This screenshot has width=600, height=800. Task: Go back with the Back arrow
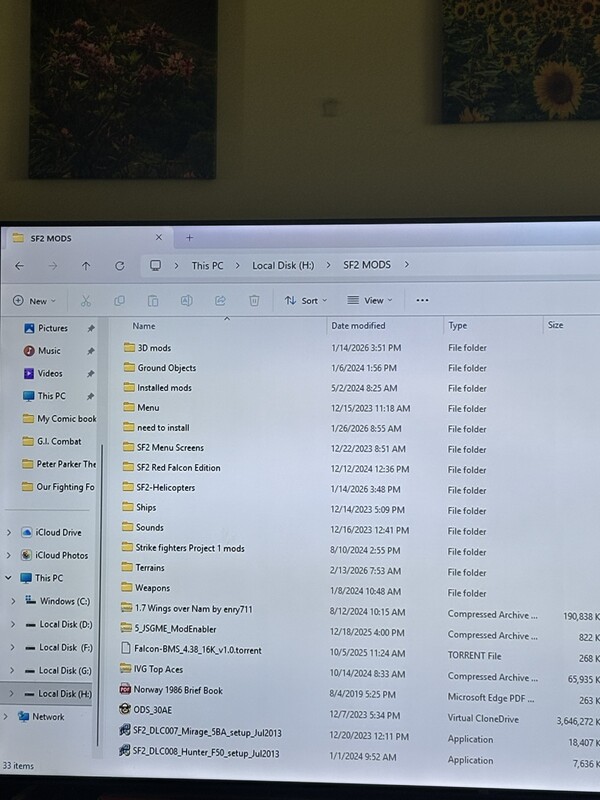[x=19, y=266]
